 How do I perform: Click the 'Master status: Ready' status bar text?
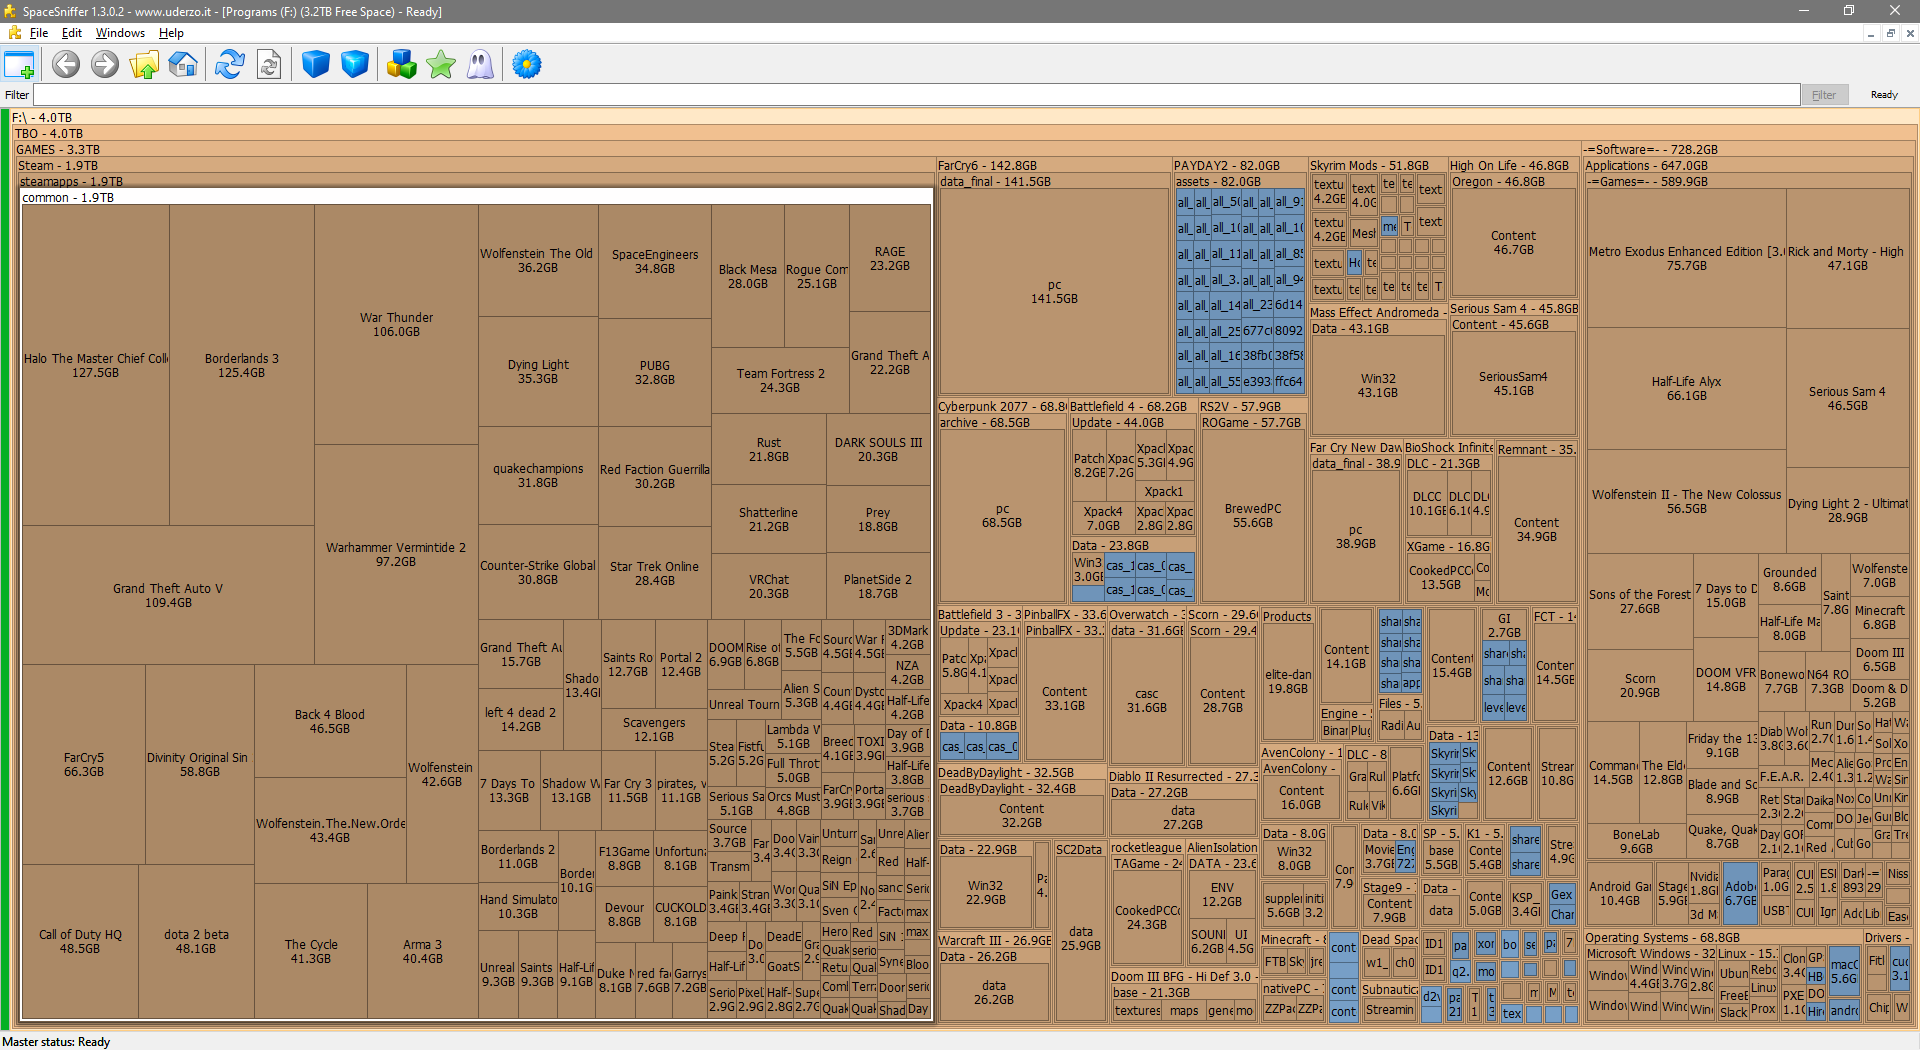56,1042
